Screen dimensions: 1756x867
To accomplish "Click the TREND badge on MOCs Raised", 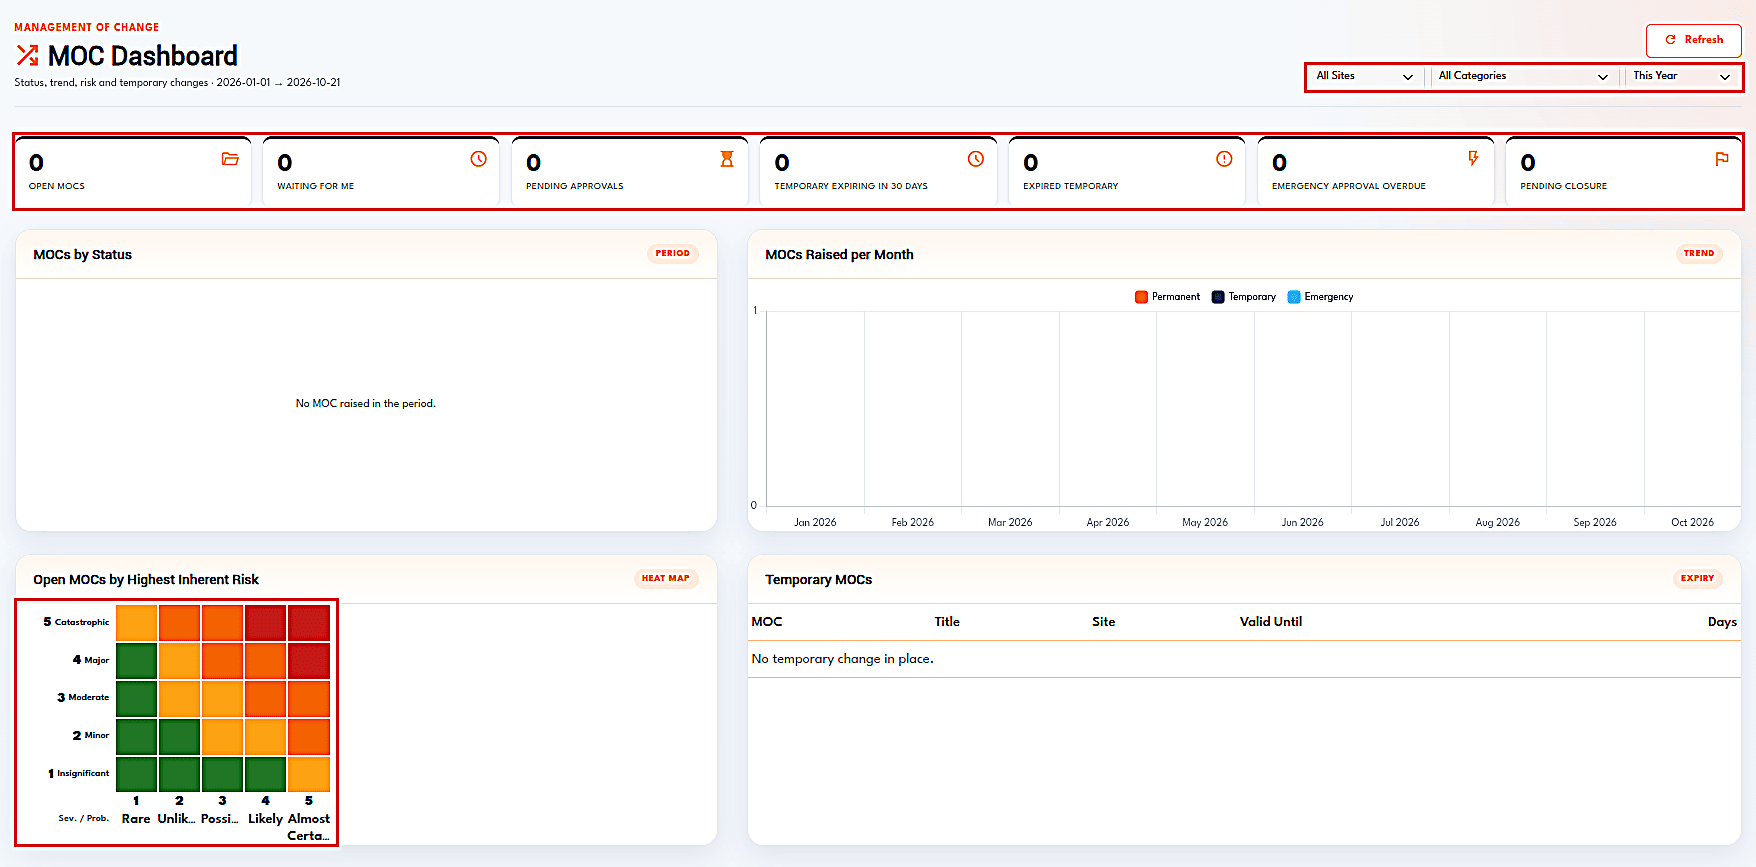I will pos(1699,254).
